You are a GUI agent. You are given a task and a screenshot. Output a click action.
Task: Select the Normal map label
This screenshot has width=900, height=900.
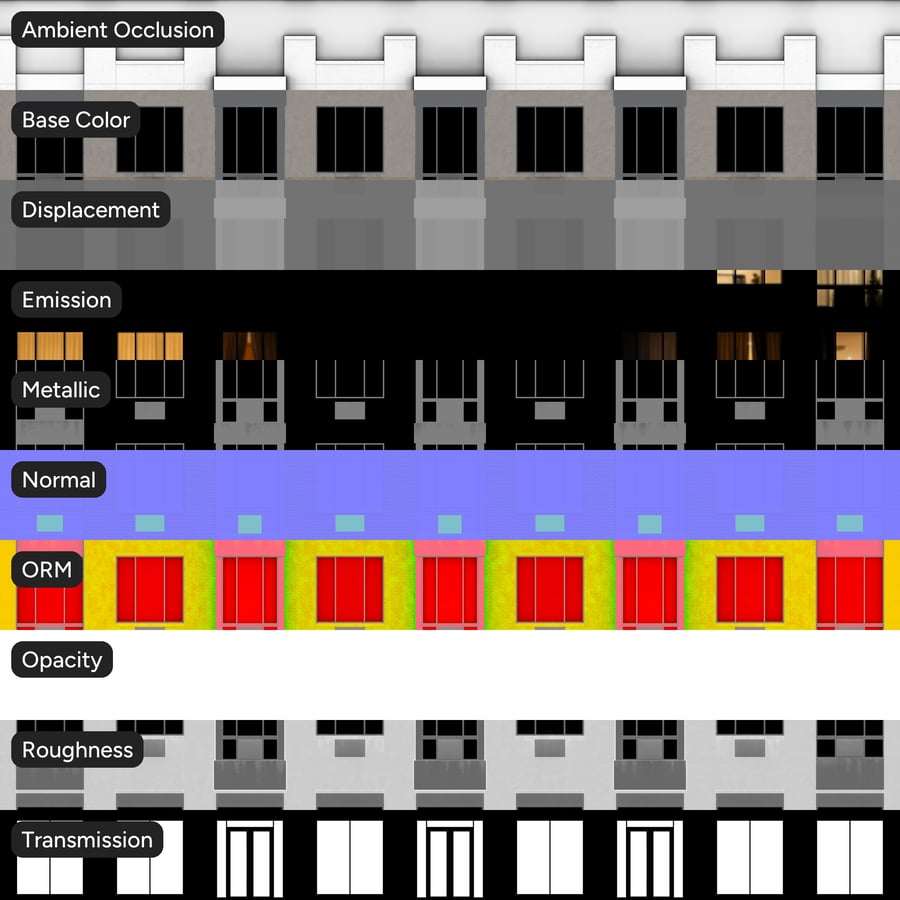point(59,480)
